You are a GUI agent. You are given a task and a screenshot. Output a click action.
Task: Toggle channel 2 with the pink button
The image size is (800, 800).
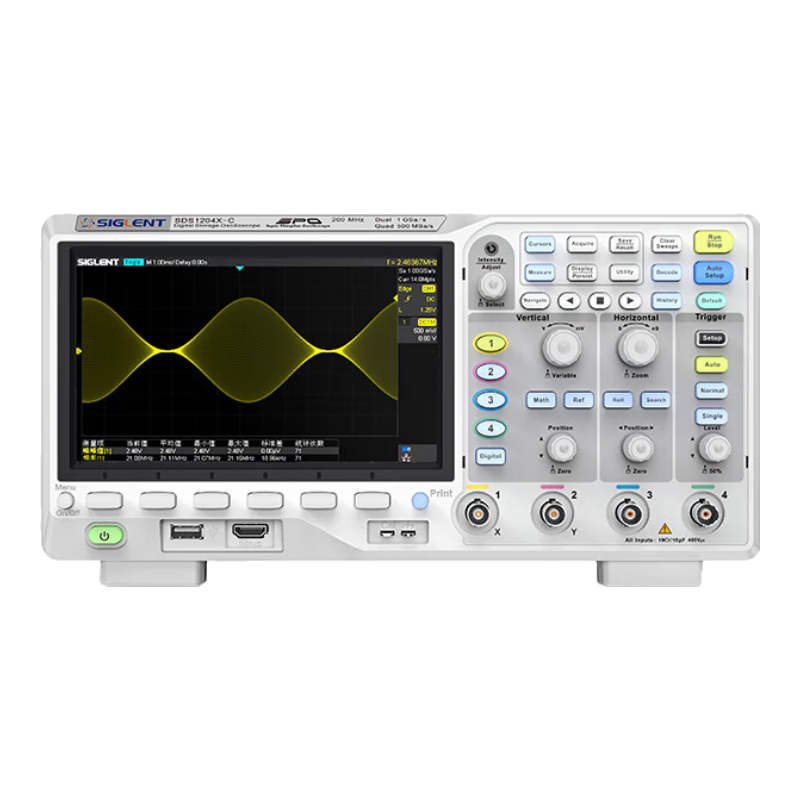pos(490,371)
